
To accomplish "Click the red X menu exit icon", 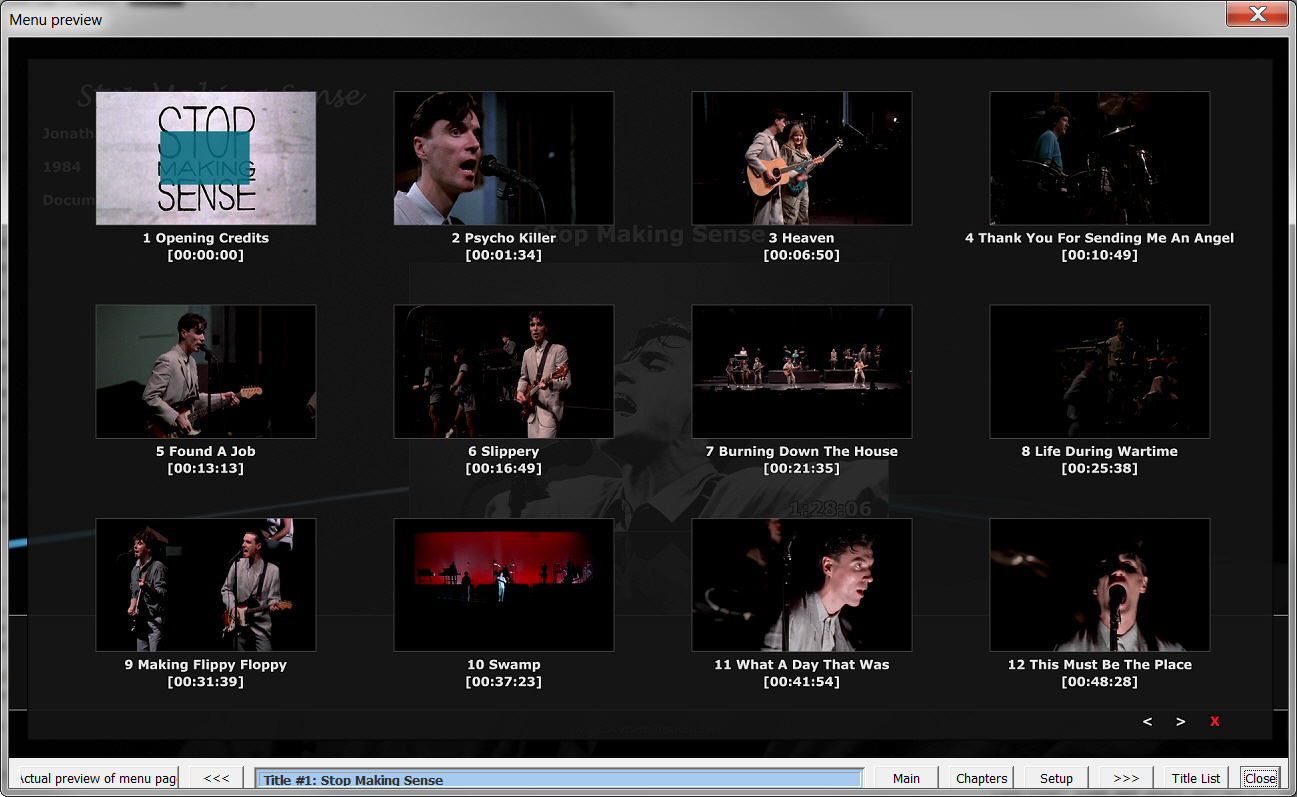I will (x=1214, y=722).
